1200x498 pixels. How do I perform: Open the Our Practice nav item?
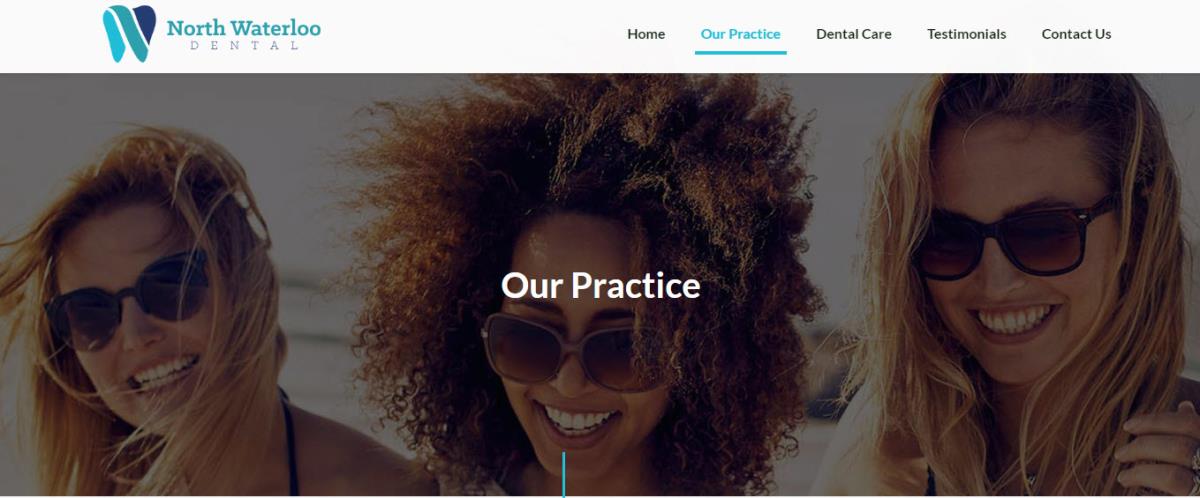[740, 34]
